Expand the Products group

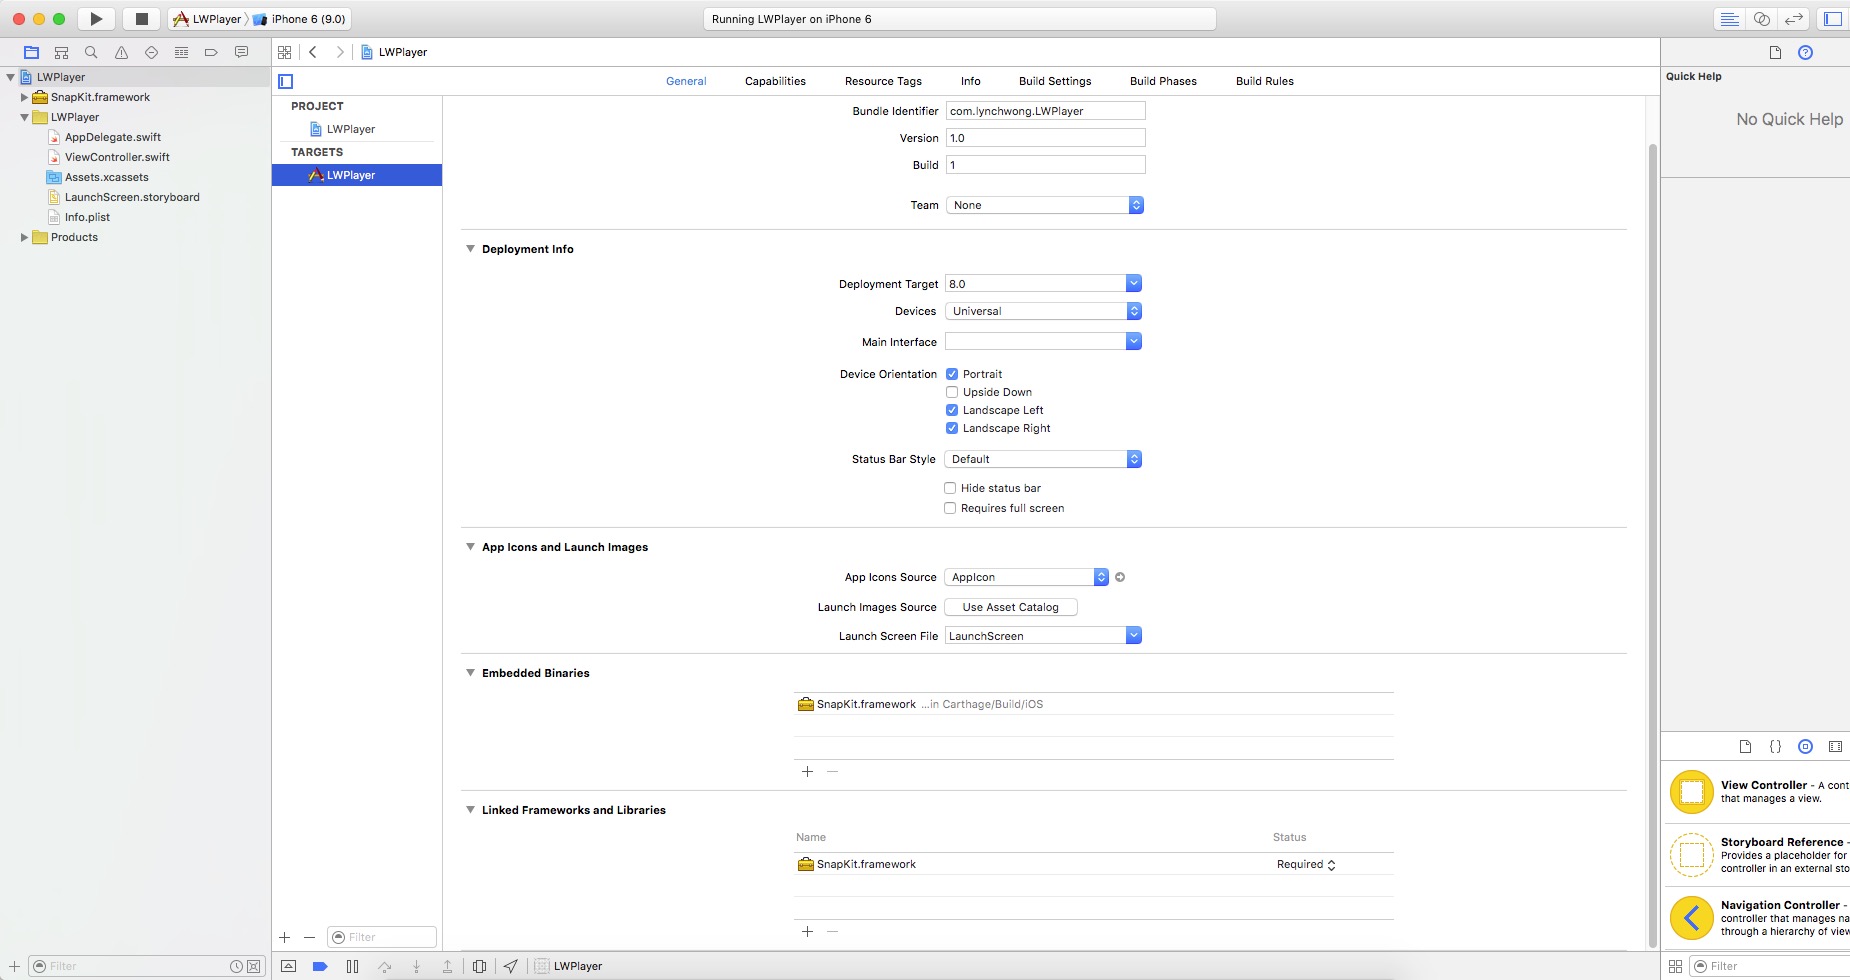coord(24,237)
